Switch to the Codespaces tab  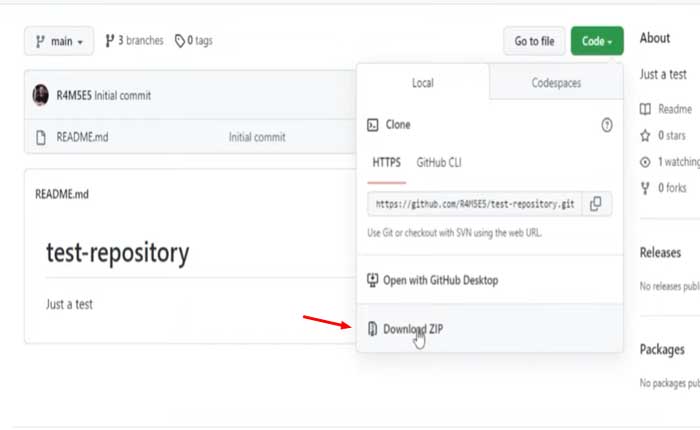tap(556, 83)
